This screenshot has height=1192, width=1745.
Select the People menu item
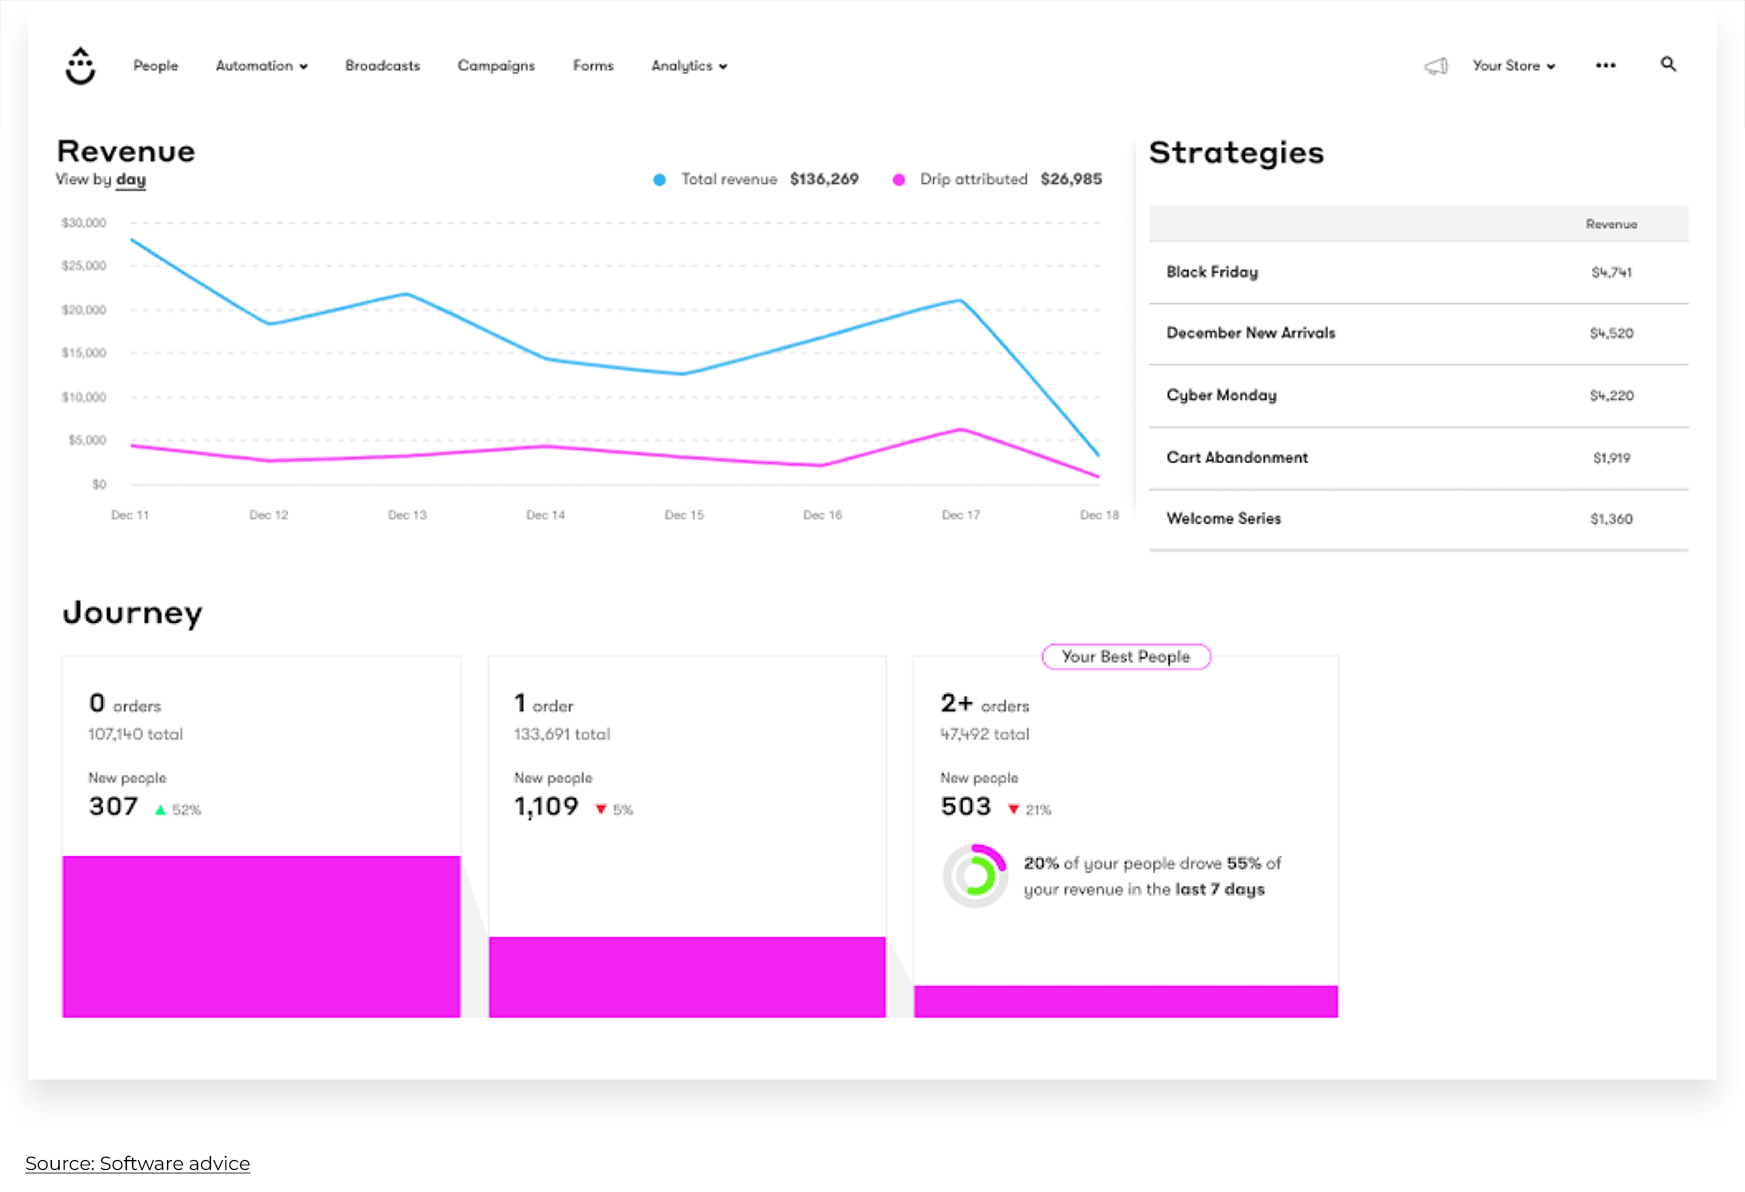pos(155,66)
